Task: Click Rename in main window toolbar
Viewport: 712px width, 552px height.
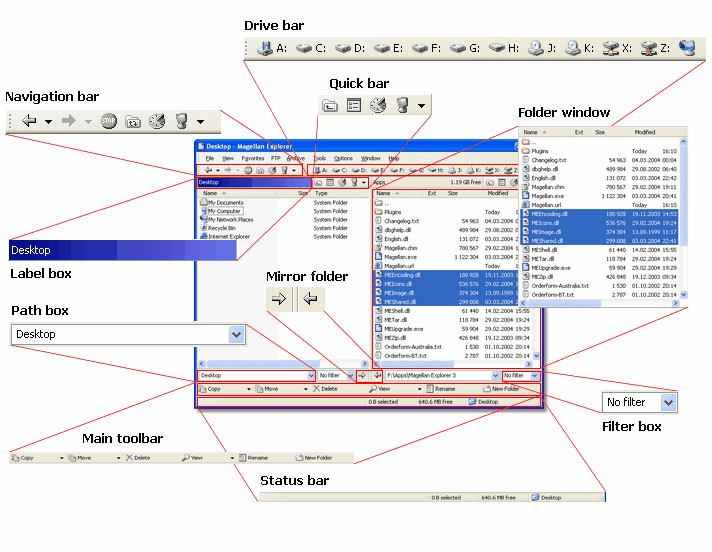Action: [x=440, y=389]
